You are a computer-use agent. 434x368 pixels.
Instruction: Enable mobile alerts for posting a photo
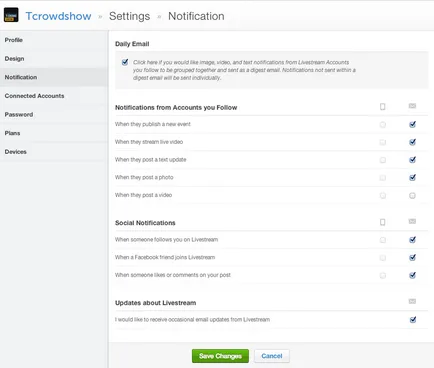click(383, 178)
